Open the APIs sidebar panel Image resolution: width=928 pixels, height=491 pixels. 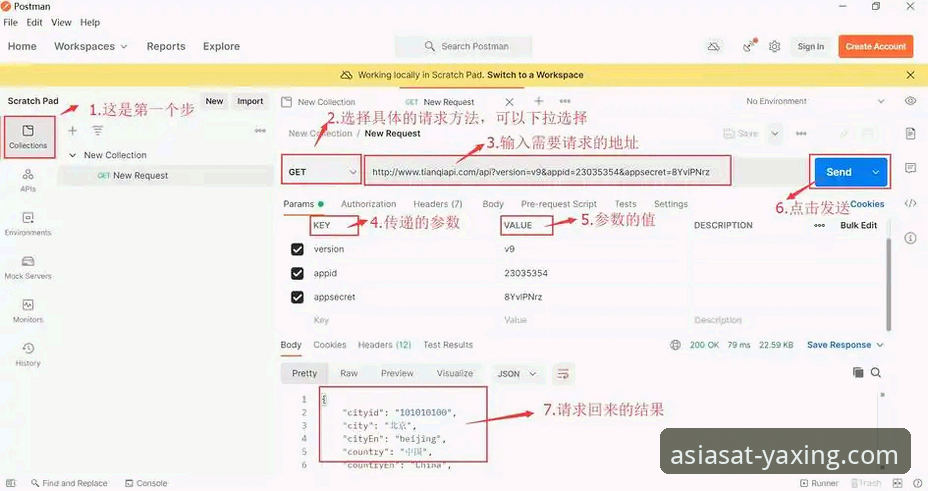tap(28, 180)
